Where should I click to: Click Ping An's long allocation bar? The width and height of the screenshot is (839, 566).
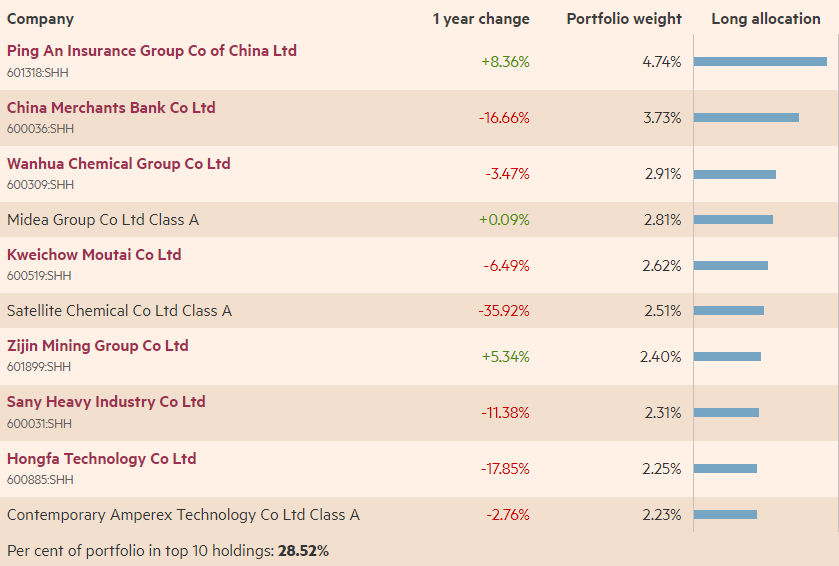[x=760, y=62]
